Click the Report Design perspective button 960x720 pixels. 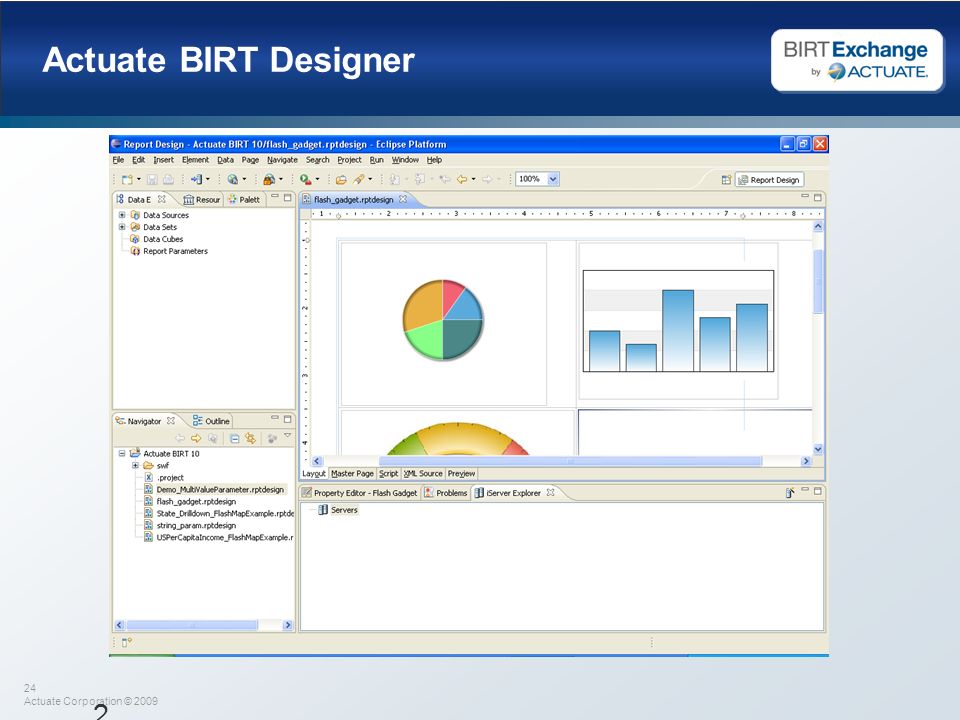[x=769, y=180]
